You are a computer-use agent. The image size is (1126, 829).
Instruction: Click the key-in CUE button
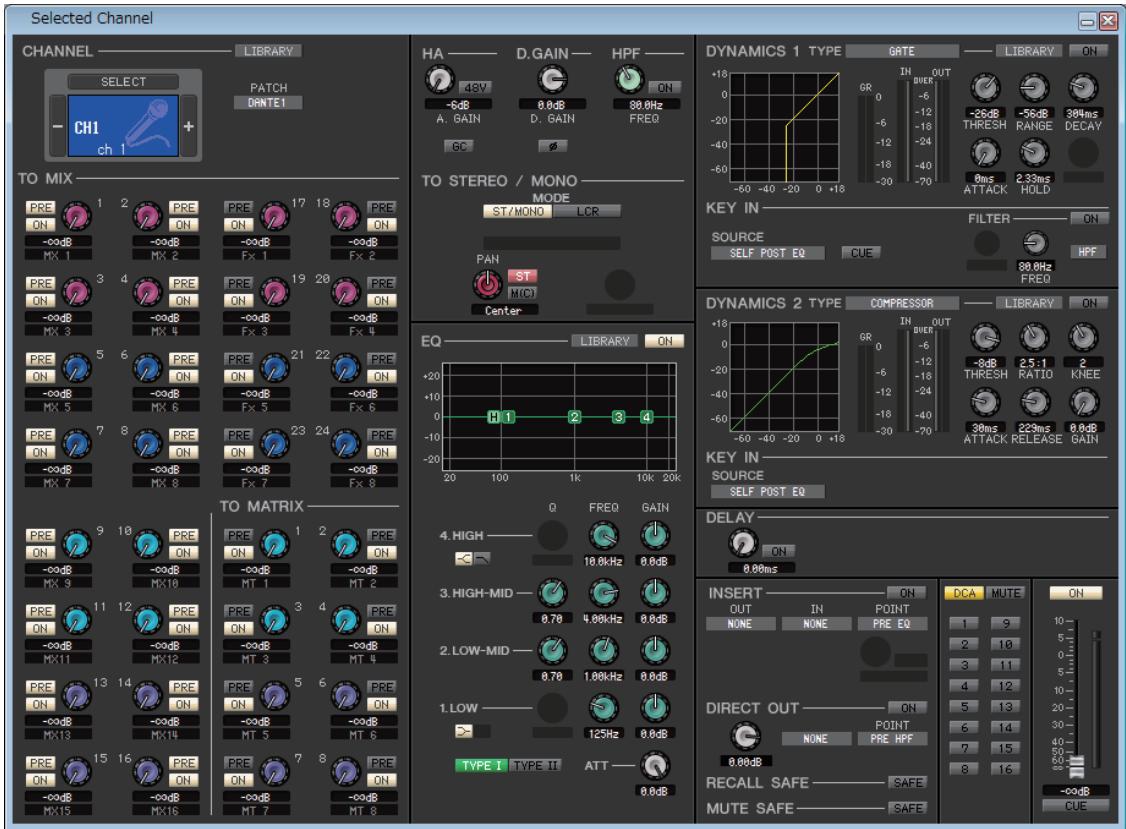point(861,253)
